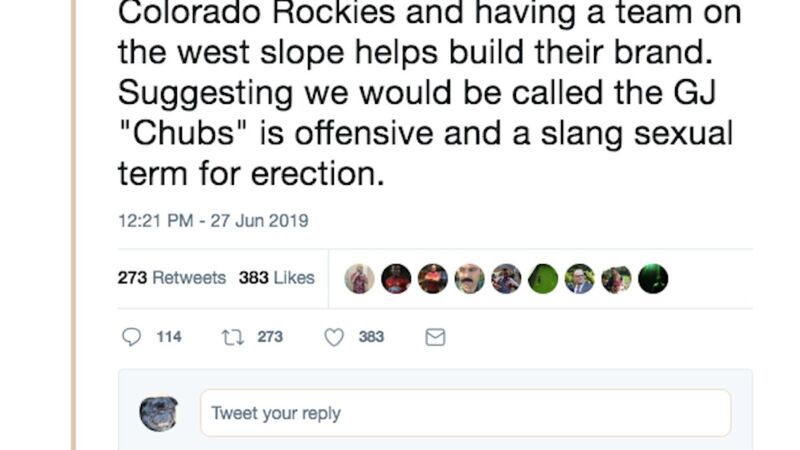The image size is (800, 450).
Task: Click the reply speech bubble icon
Action: point(131,337)
